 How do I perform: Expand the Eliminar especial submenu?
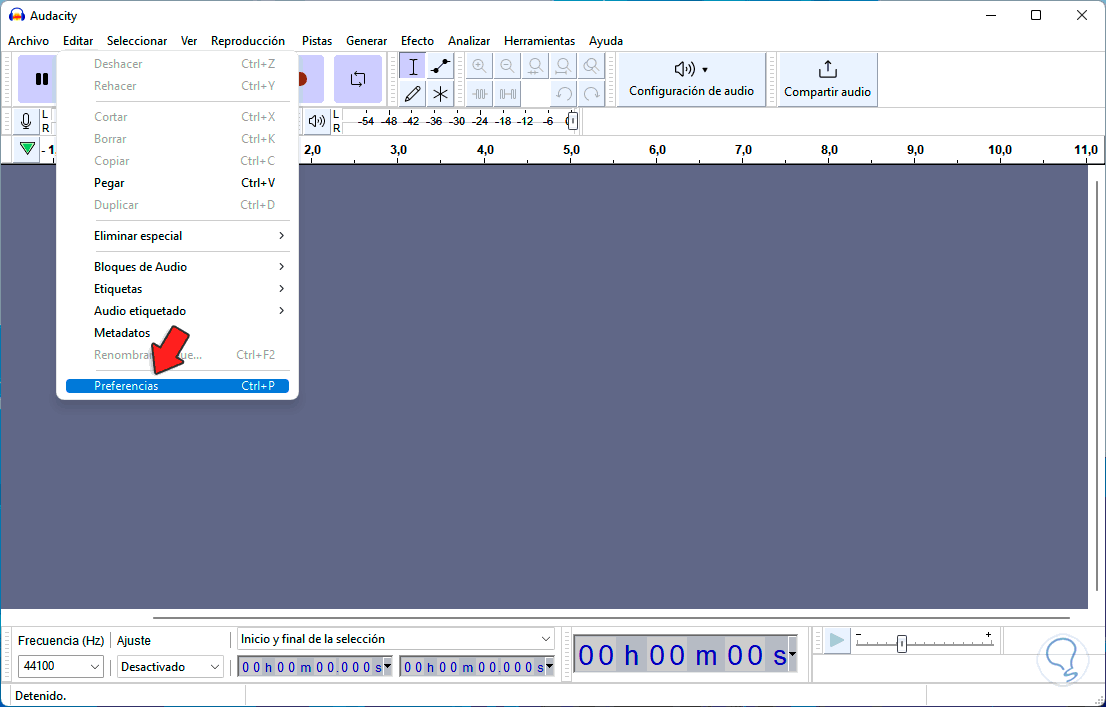(177, 236)
